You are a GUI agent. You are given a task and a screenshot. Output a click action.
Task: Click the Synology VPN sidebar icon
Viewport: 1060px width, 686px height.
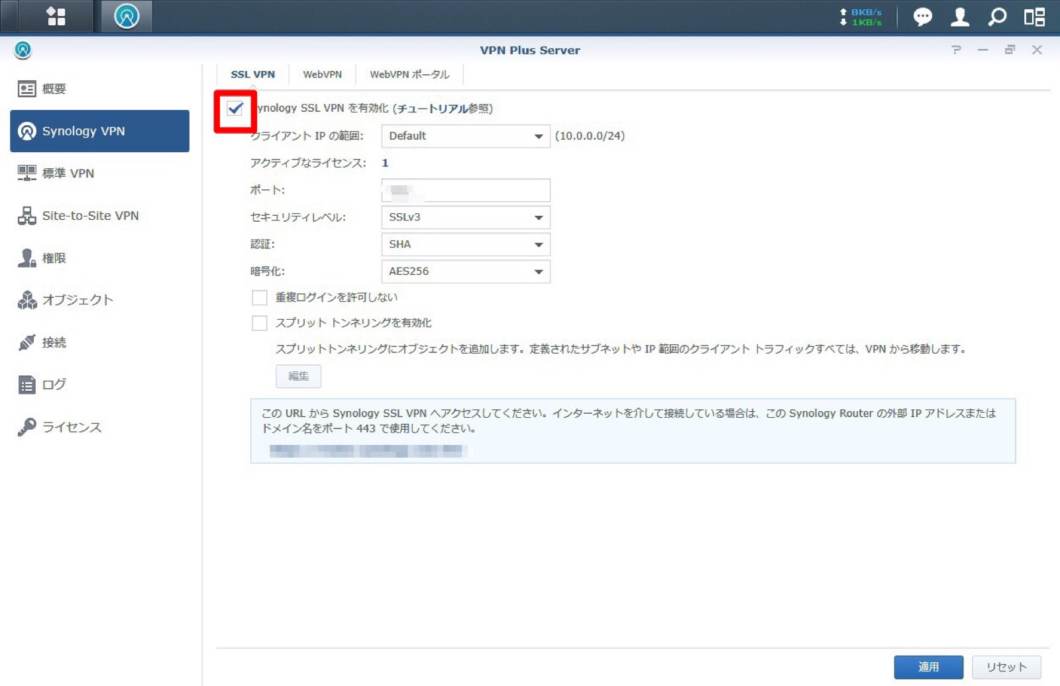26,131
